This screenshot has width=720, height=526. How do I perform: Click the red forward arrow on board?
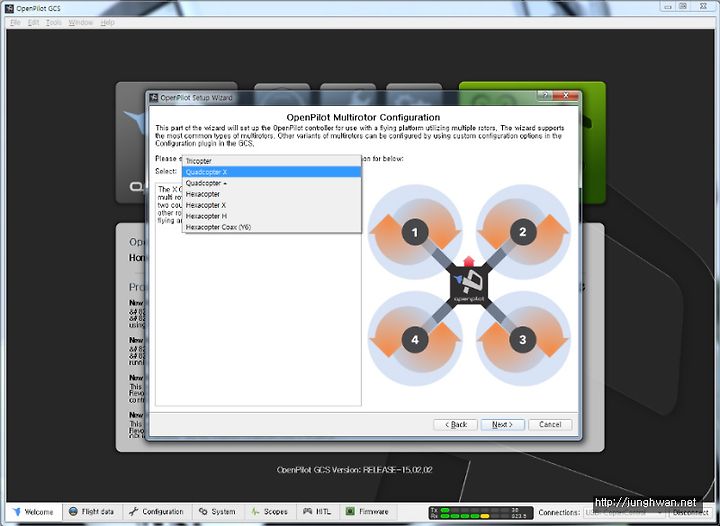[x=469, y=262]
